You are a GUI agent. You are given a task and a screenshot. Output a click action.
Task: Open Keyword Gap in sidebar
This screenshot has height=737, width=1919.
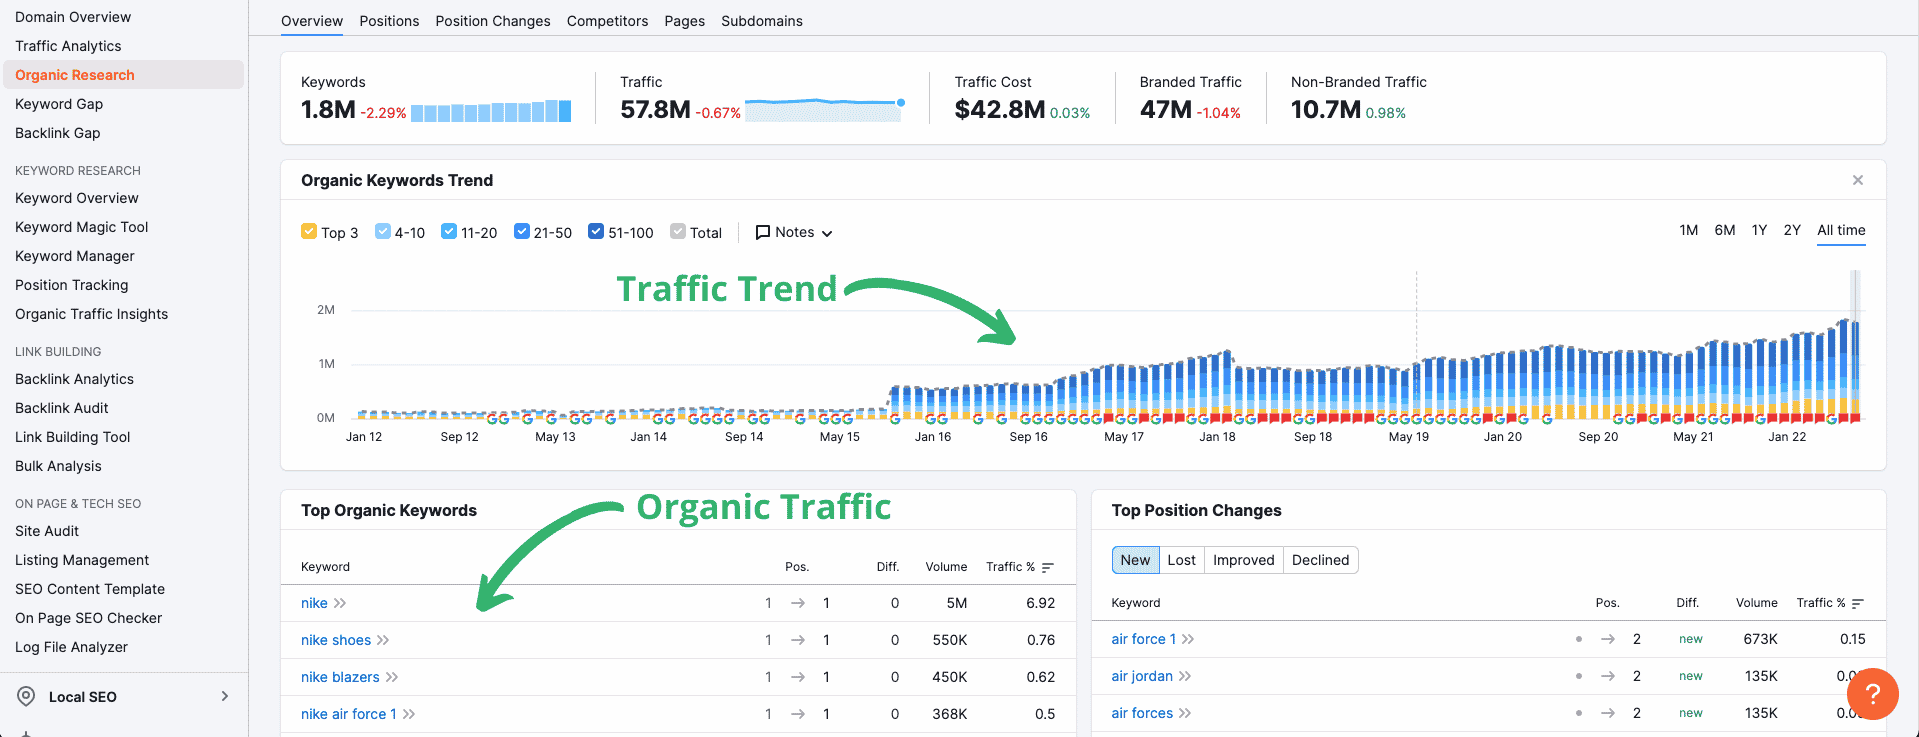click(59, 104)
